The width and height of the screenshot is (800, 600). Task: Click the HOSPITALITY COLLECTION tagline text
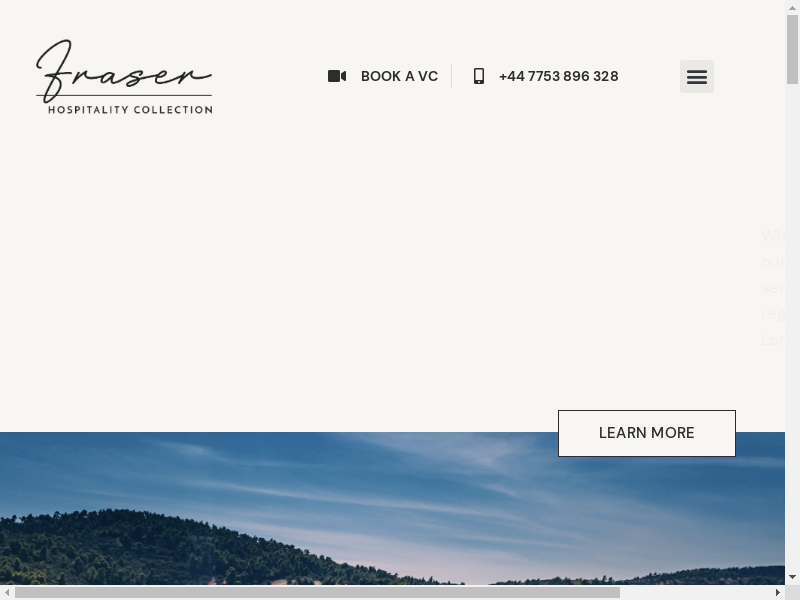coord(130,110)
